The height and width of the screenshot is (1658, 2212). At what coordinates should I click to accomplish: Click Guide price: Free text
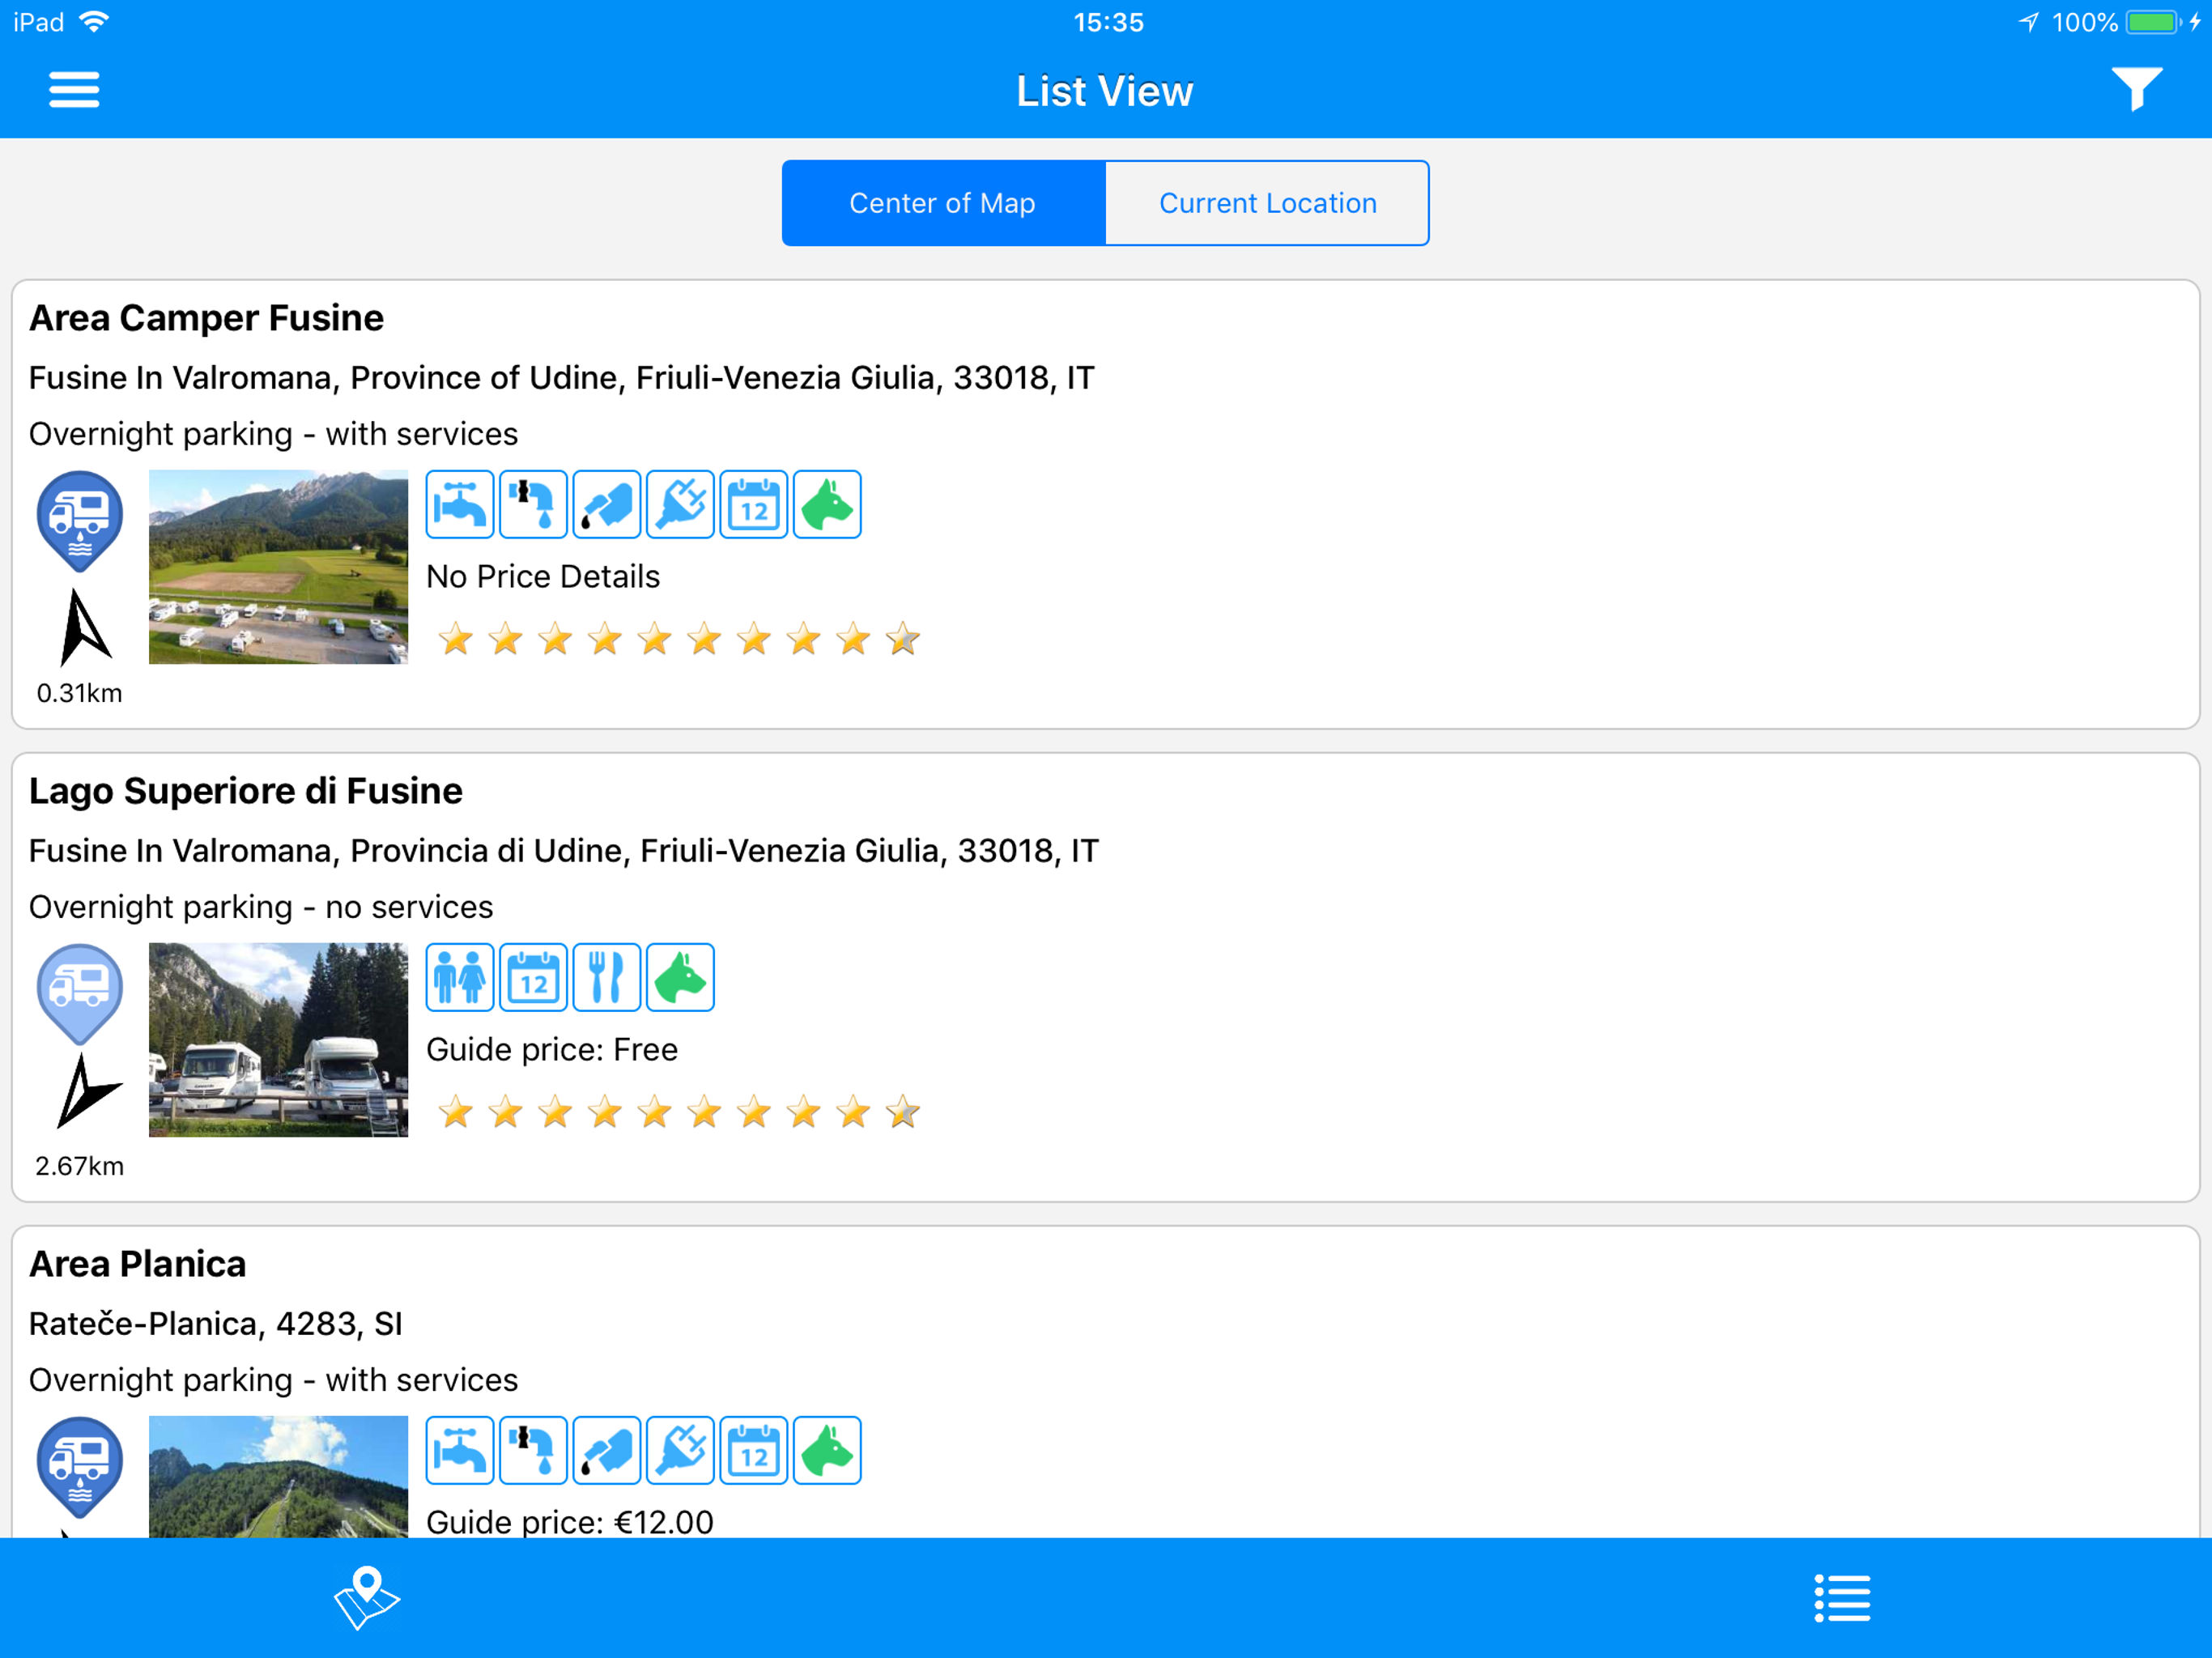[x=552, y=1050]
